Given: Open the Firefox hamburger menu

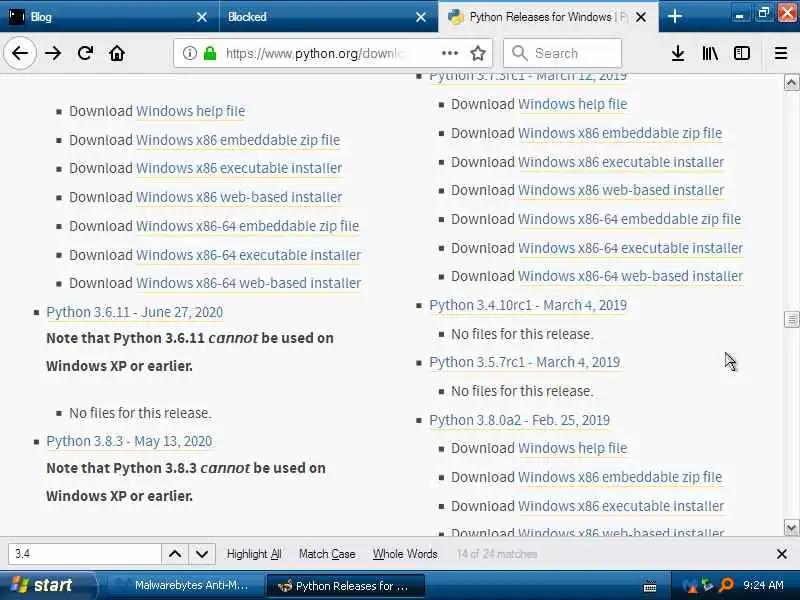Looking at the screenshot, I should (781, 53).
